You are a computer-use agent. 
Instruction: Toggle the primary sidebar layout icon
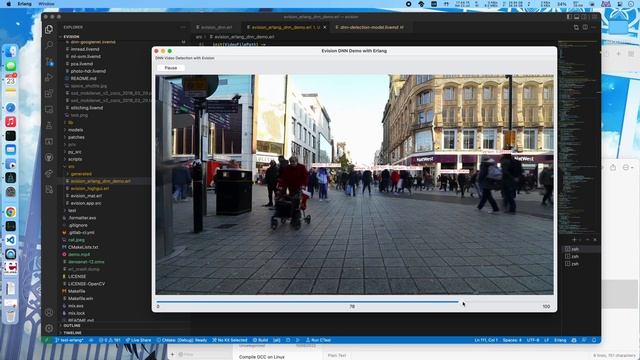tap(569, 17)
